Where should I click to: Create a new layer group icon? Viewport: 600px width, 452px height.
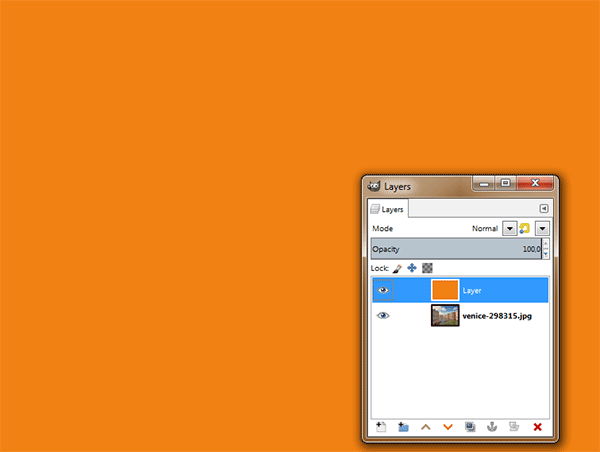click(403, 427)
